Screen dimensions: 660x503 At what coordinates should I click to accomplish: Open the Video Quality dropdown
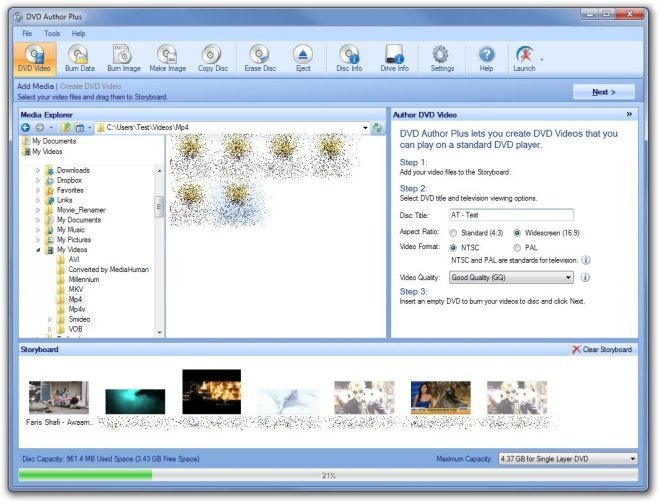point(511,277)
